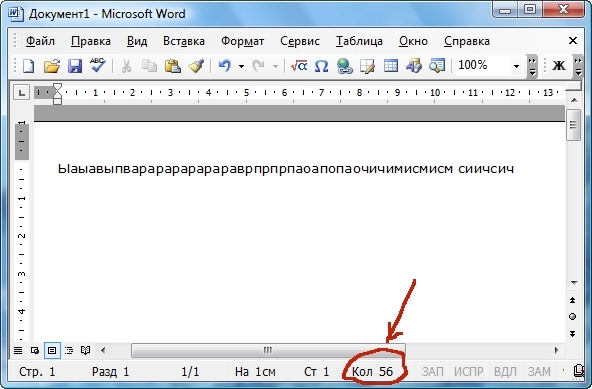The height and width of the screenshot is (389, 592).
Task: Toggle bold formatting with Ж button
Action: click(x=559, y=66)
